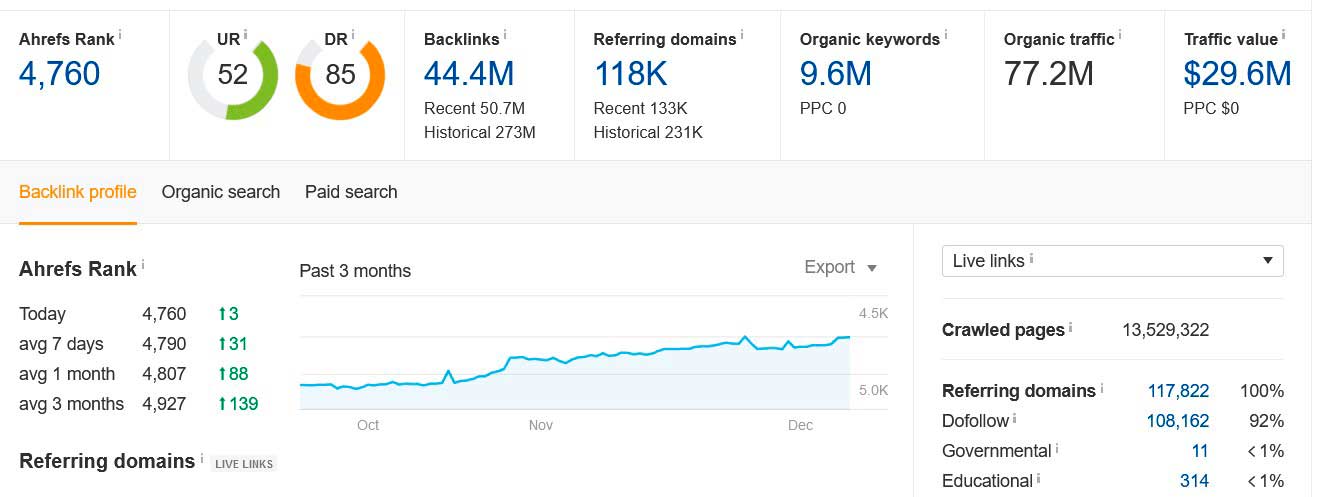This screenshot has width=1327, height=497.
Task: Click the Recent 50.7M backlinks text
Action: coord(474,108)
